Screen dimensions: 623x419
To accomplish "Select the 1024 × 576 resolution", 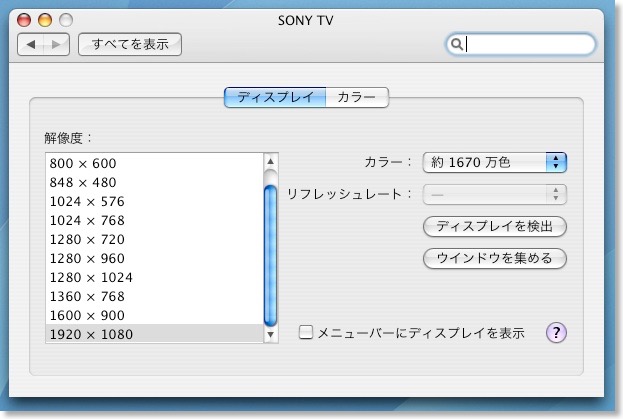I will [154, 201].
